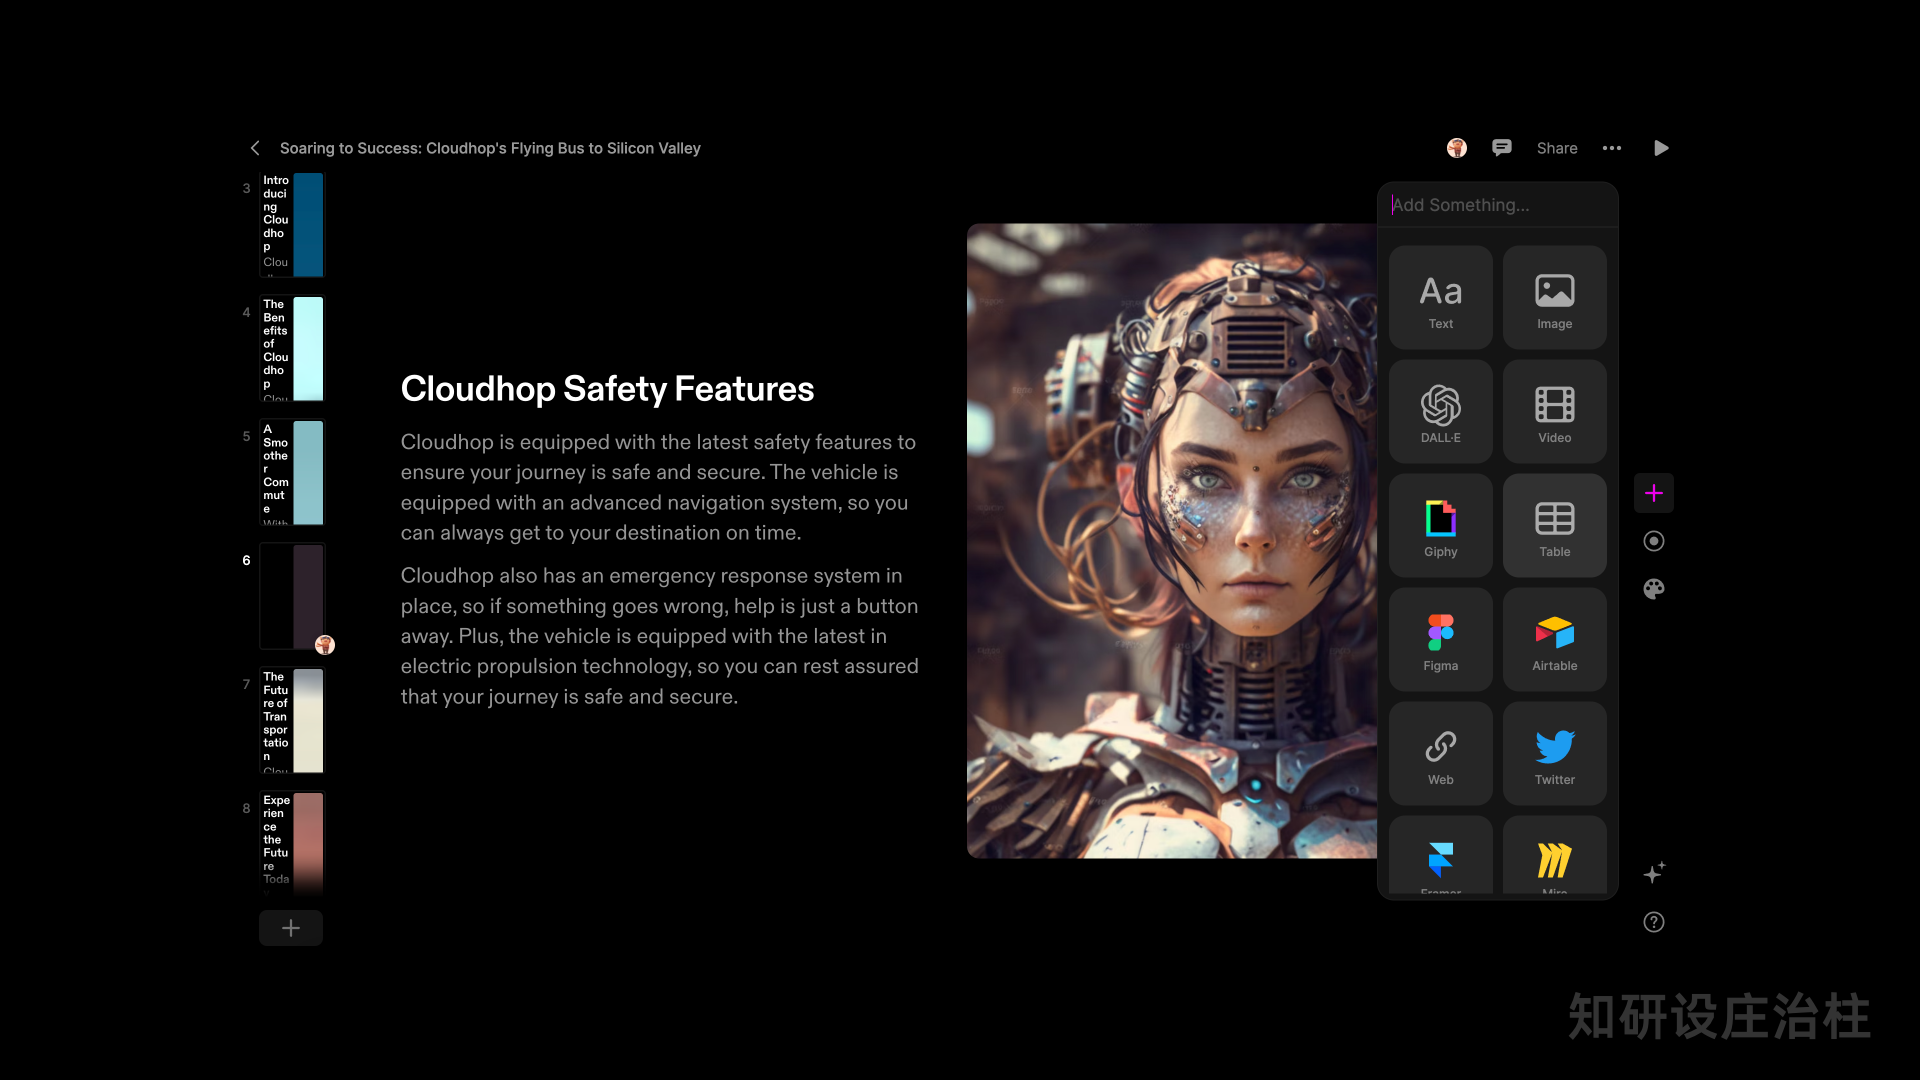This screenshot has height=1080, width=1920.
Task: Go back using the left chevron
Action: pos(255,148)
